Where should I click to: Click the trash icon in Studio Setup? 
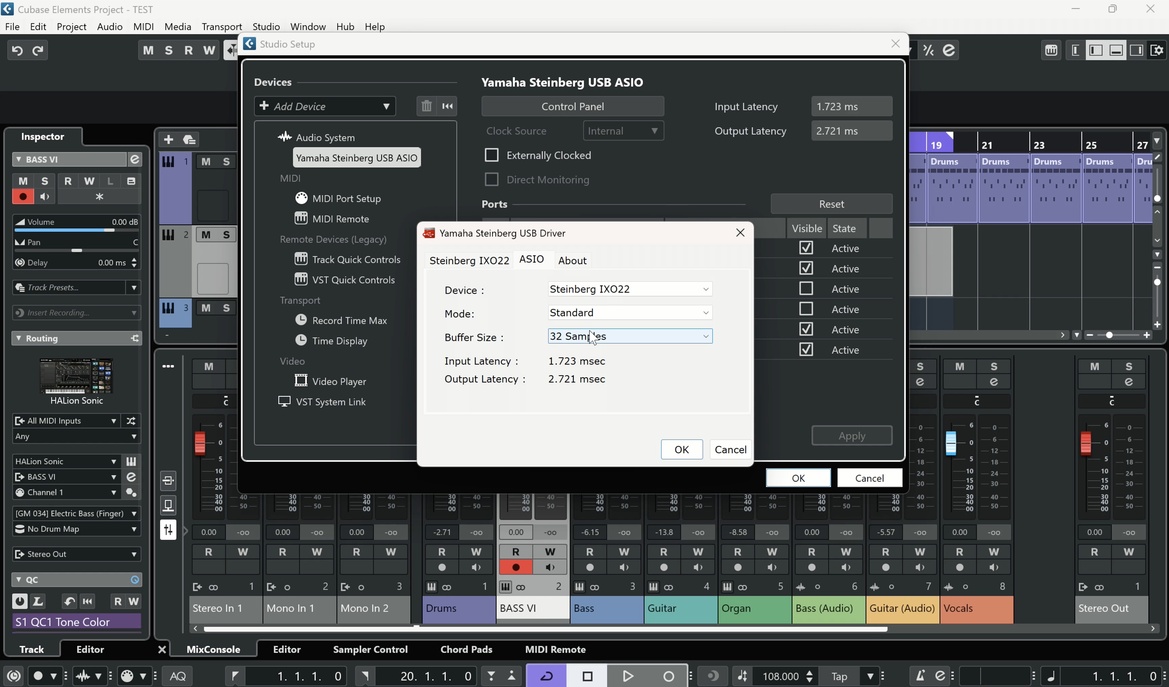(426, 106)
